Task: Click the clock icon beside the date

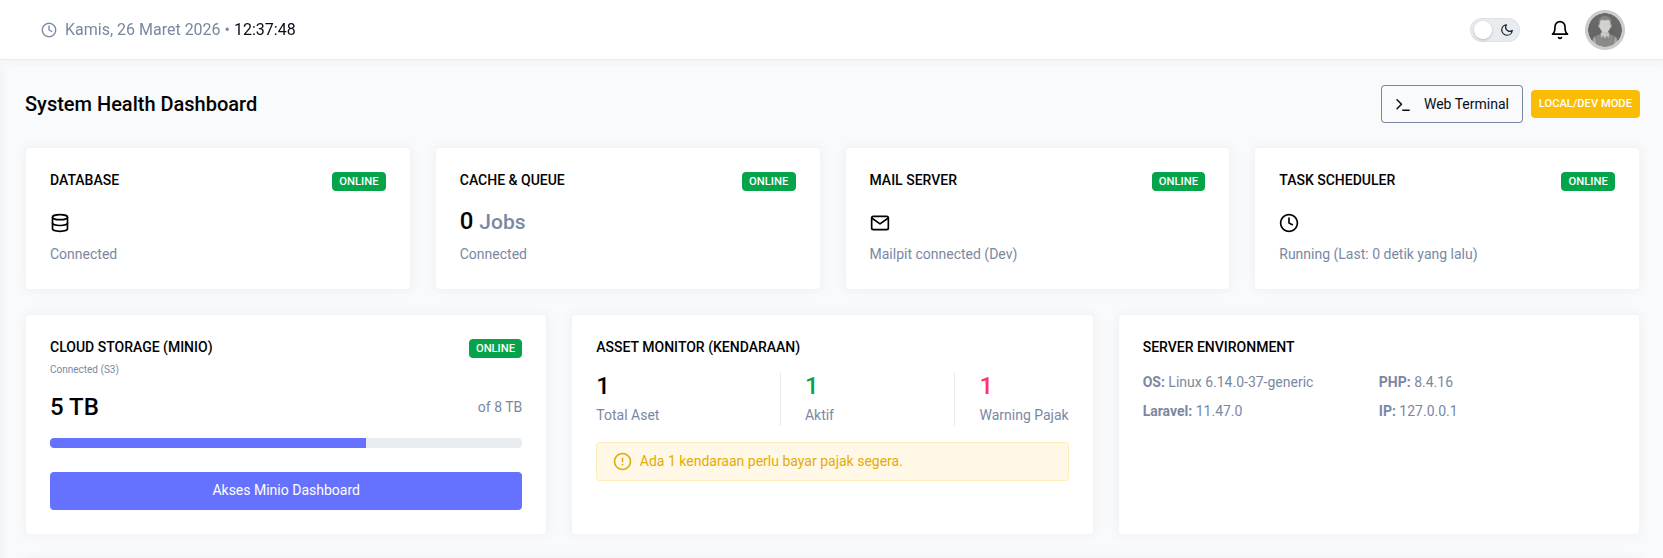Action: (x=49, y=30)
